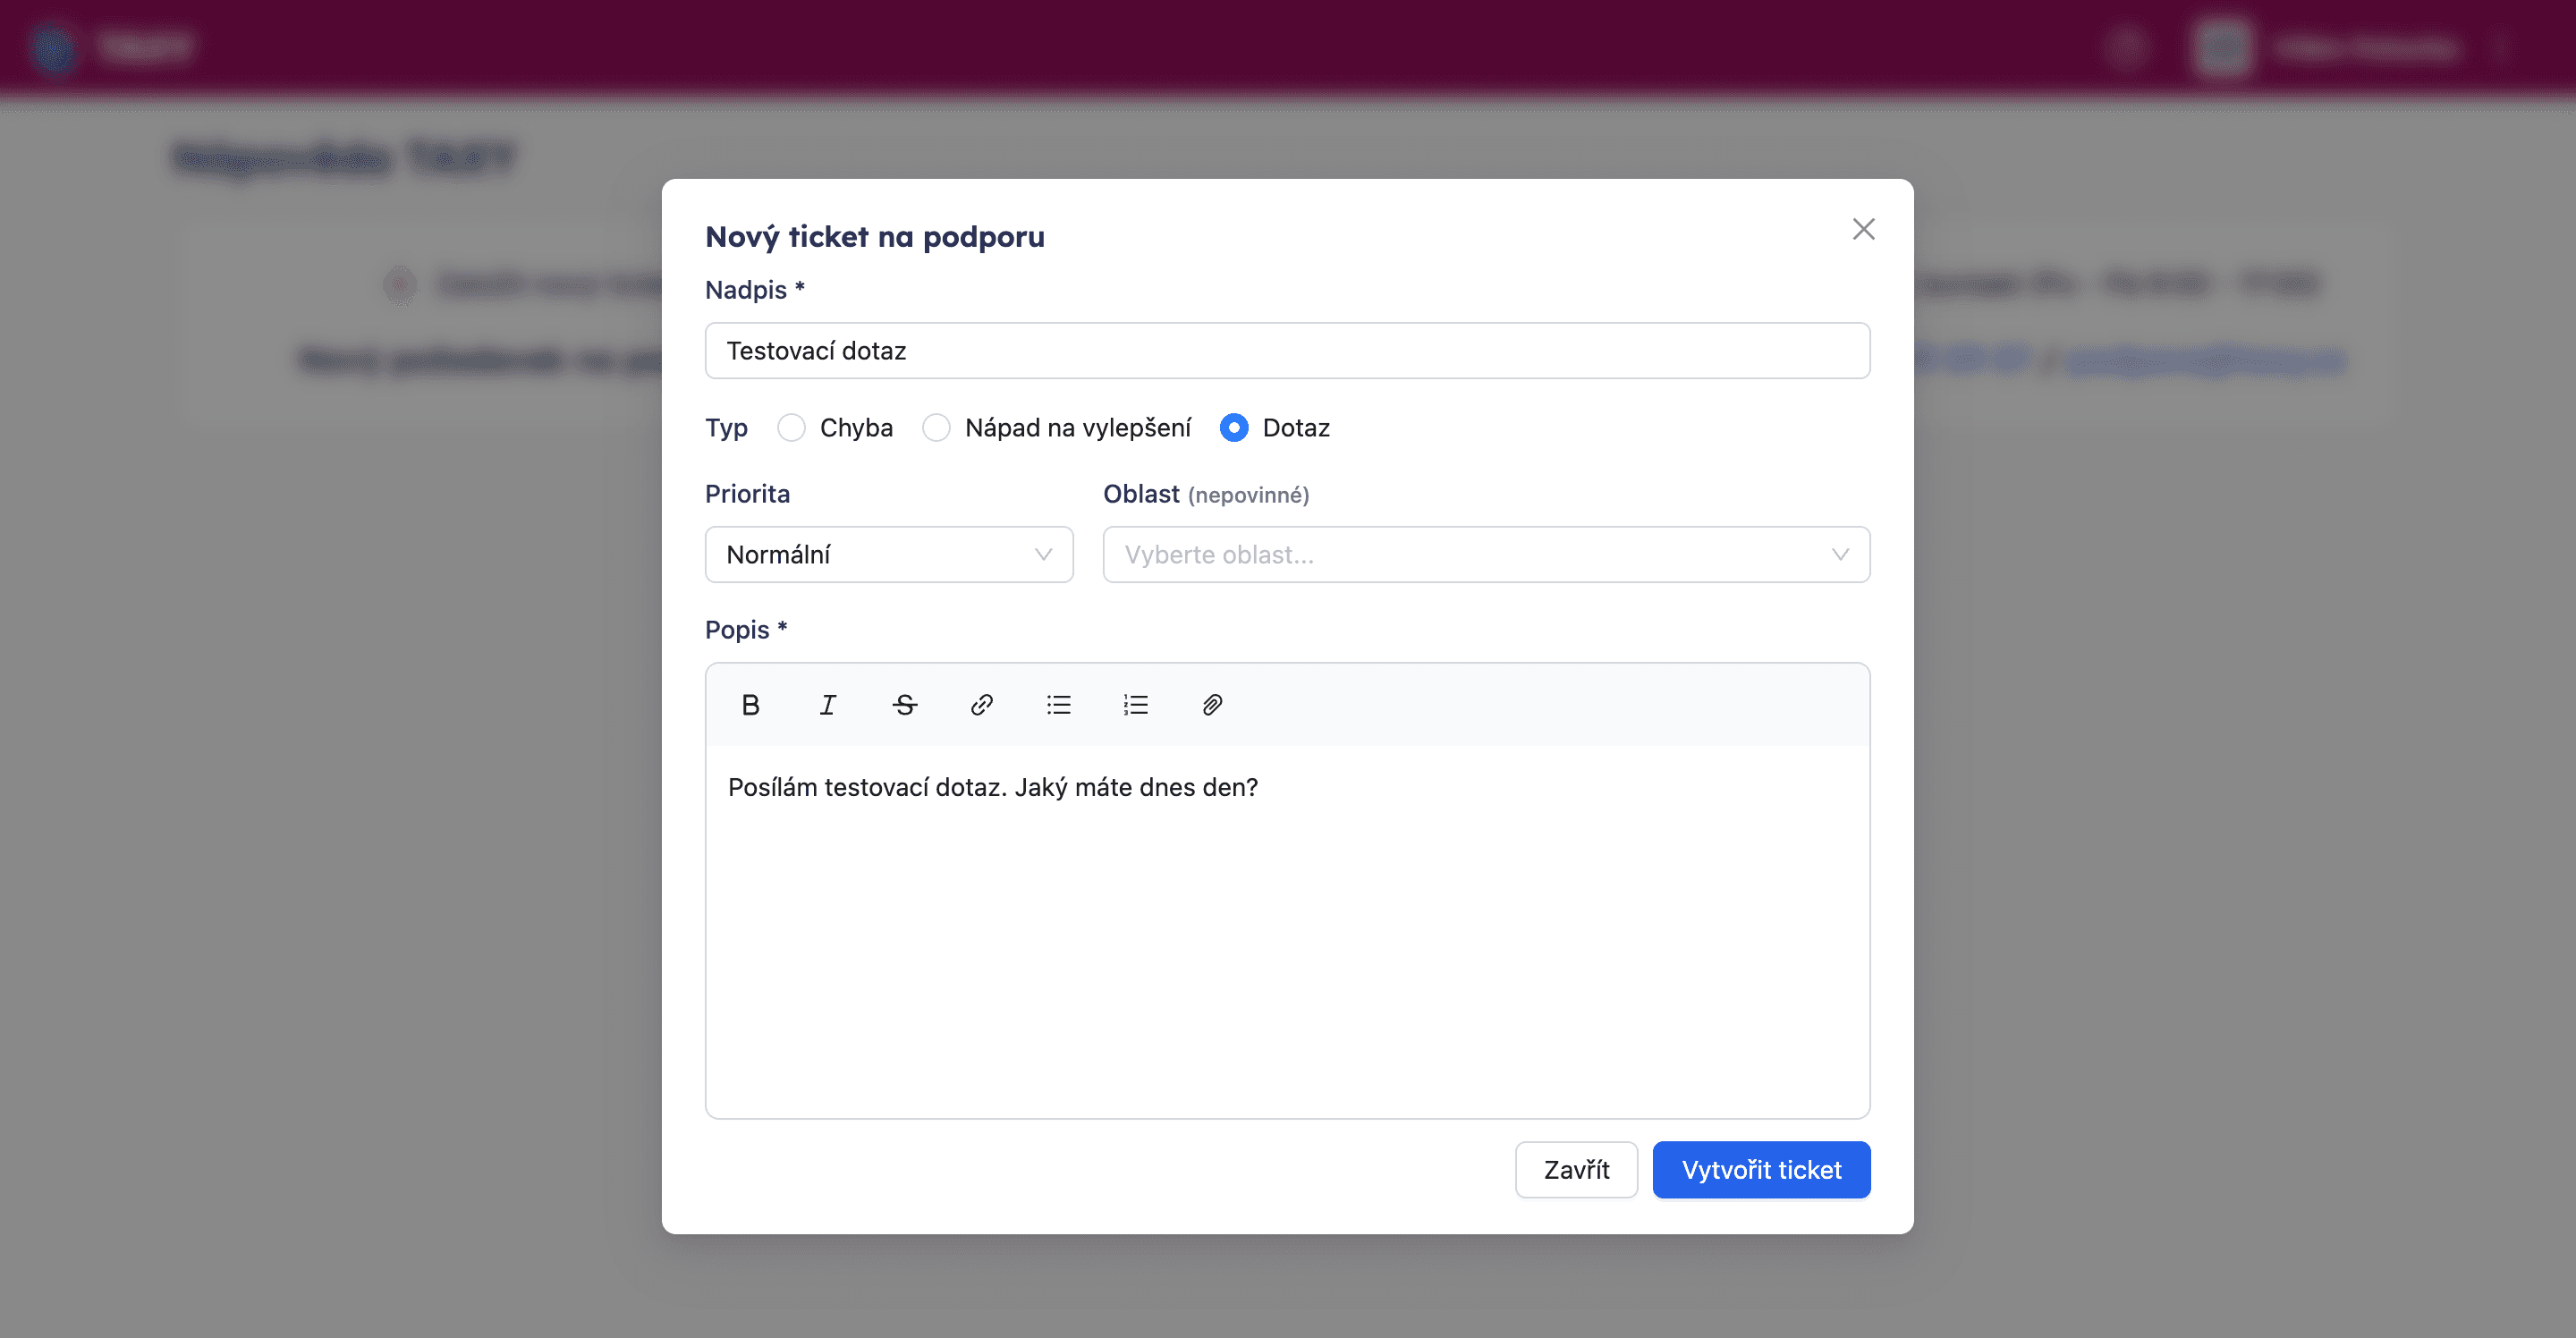Click the Oblast dropdown chevron arrow
This screenshot has width=2576, height=1338.
point(1840,555)
